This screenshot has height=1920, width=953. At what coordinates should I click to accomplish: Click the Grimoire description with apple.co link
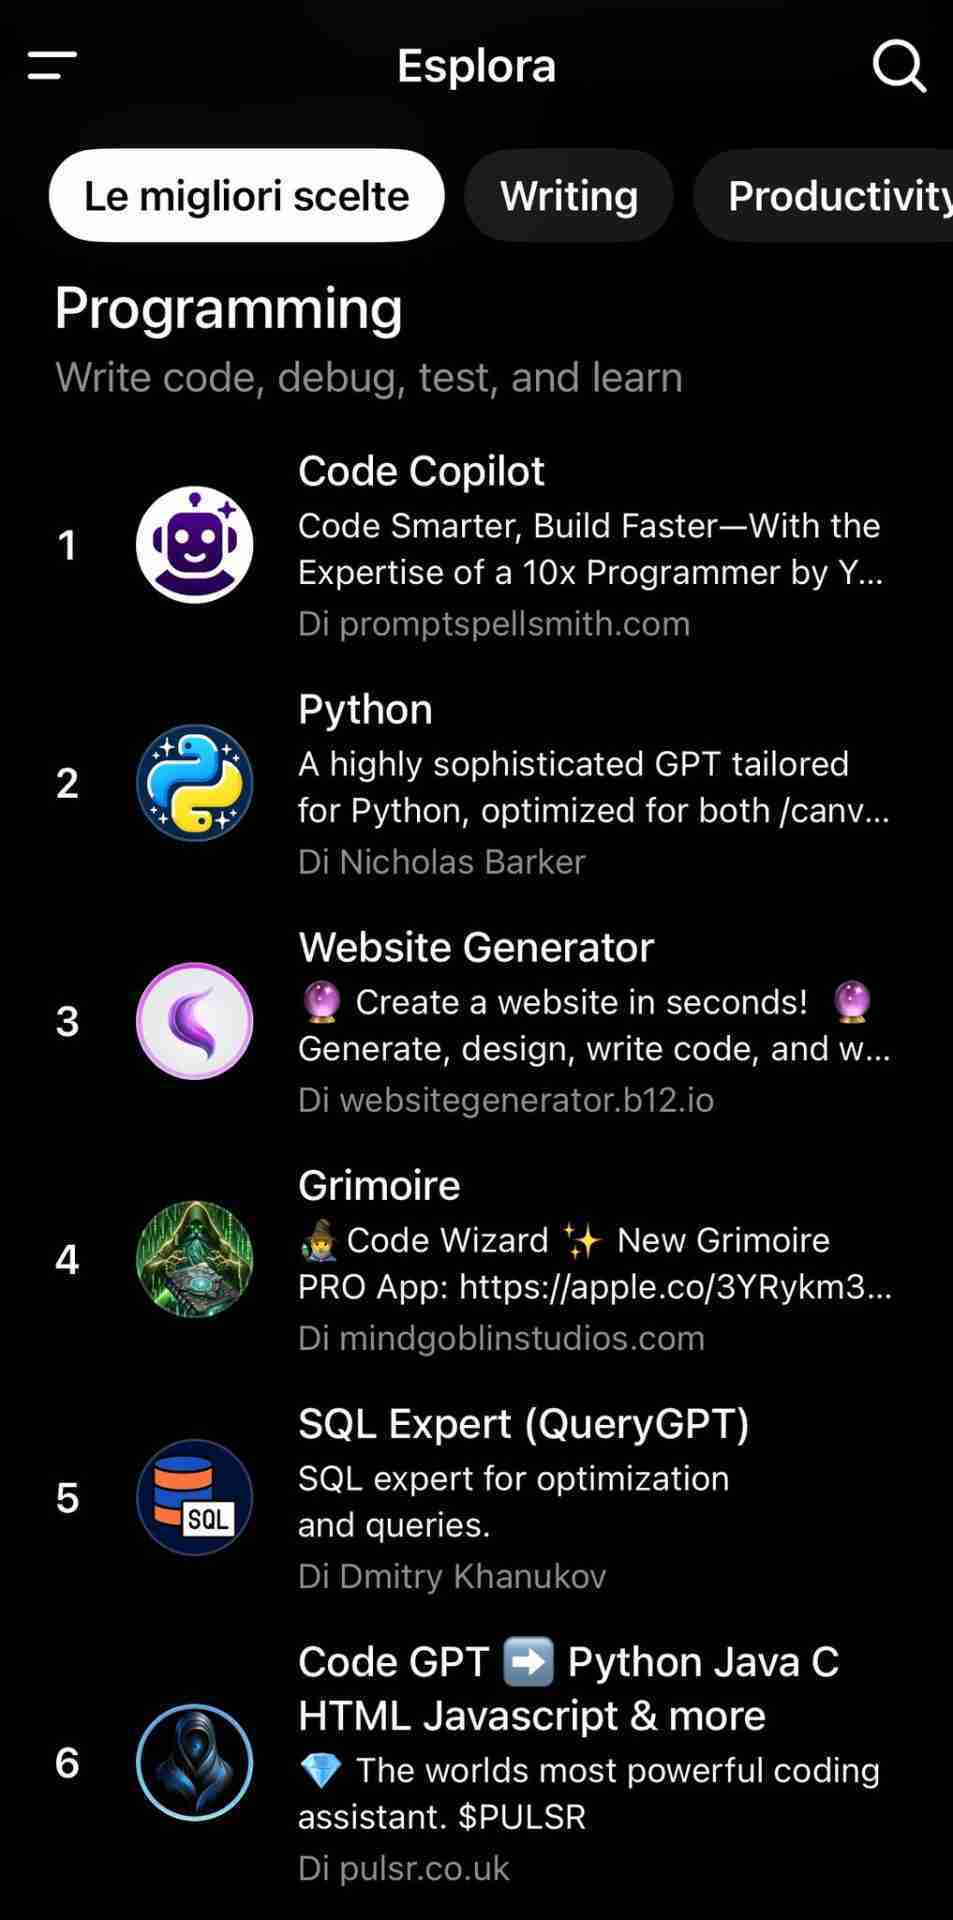[x=594, y=1263]
